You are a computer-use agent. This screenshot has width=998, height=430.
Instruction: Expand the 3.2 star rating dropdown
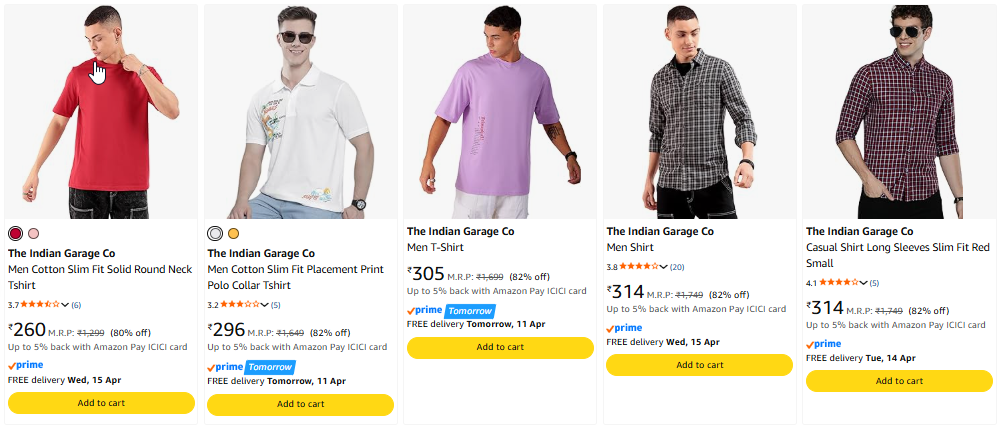[x=265, y=305]
